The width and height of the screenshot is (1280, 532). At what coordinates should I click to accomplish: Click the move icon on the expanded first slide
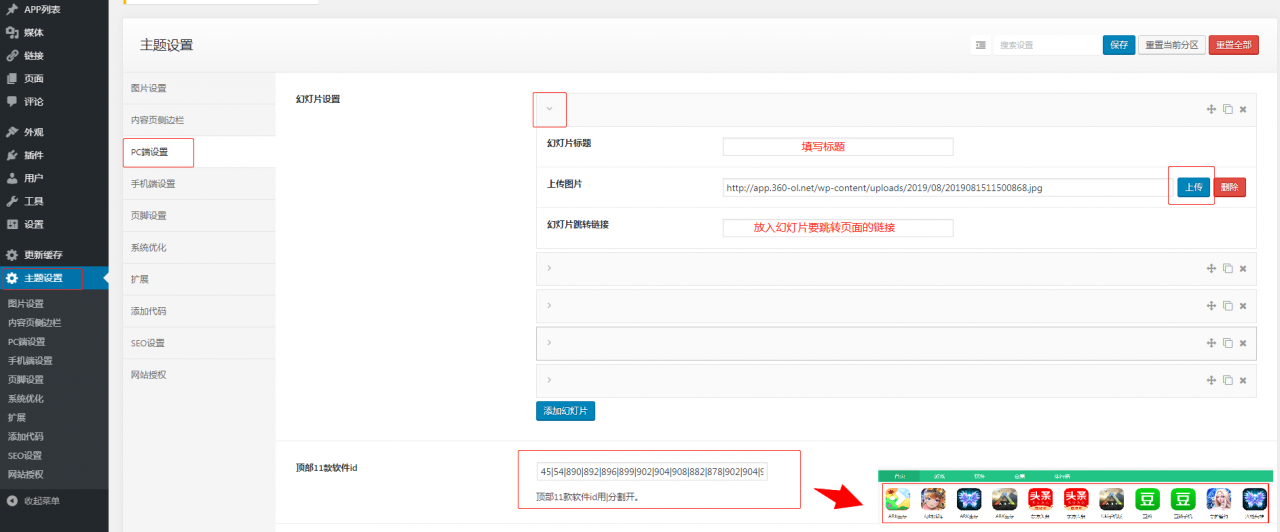1211,109
